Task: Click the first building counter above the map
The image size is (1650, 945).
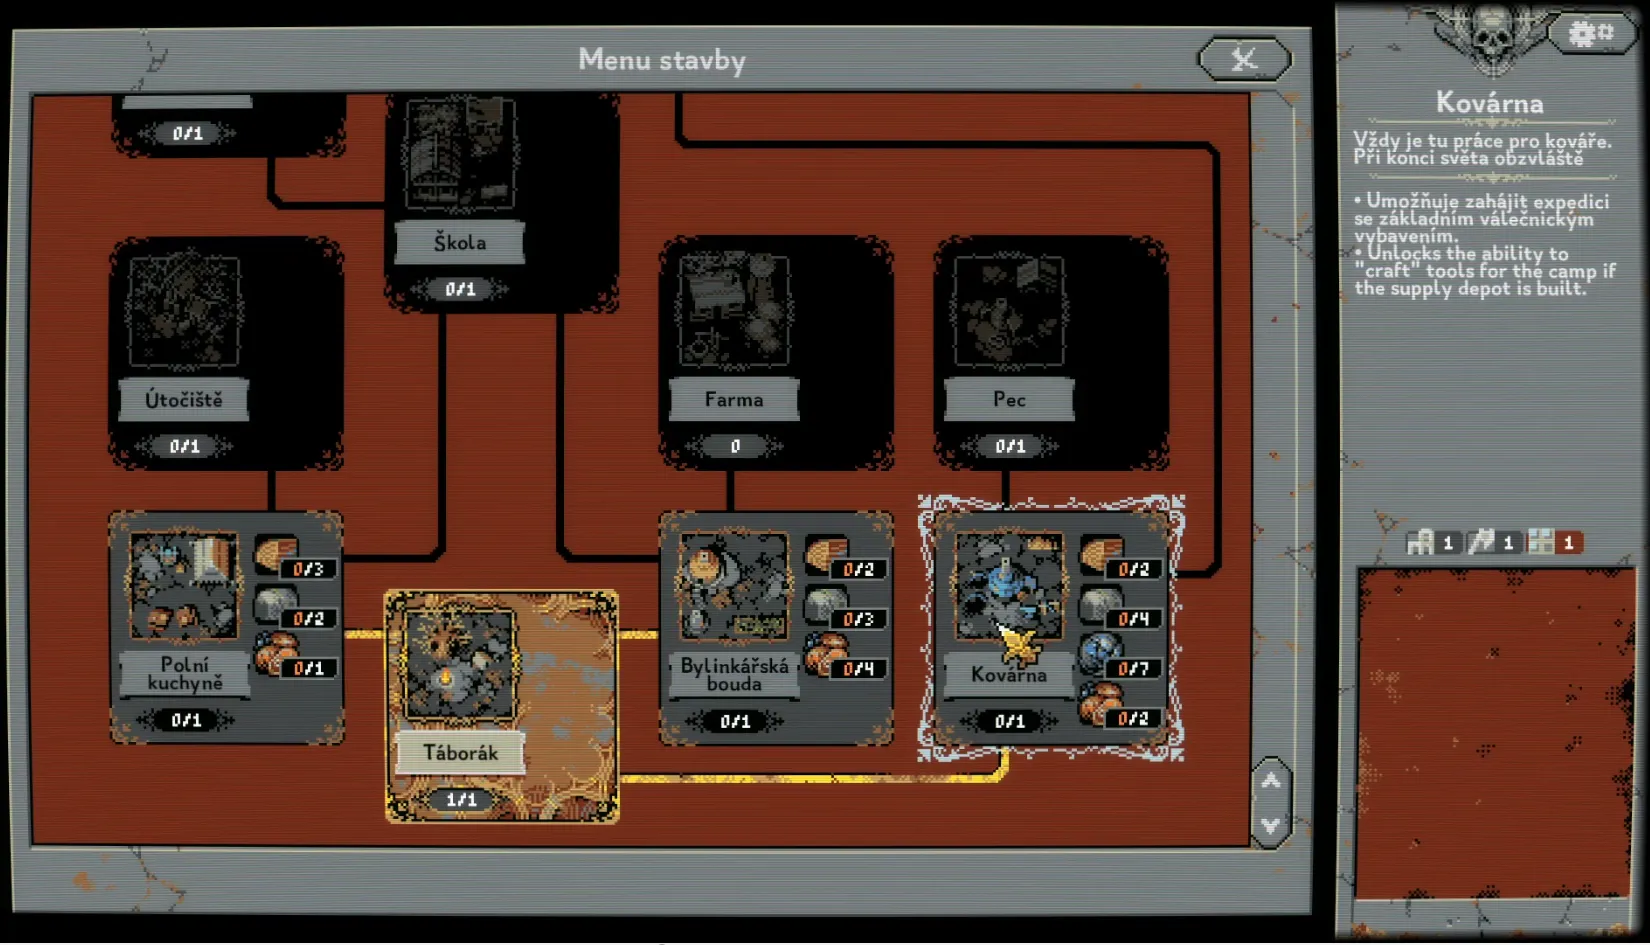Action: click(x=1432, y=543)
